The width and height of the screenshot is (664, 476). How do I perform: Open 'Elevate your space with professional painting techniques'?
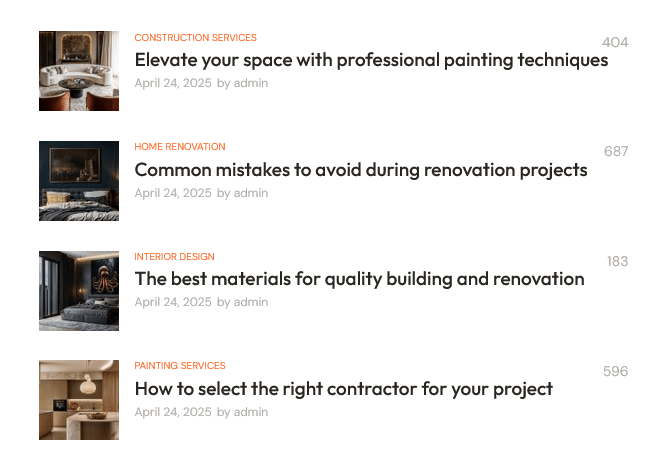(x=371, y=61)
